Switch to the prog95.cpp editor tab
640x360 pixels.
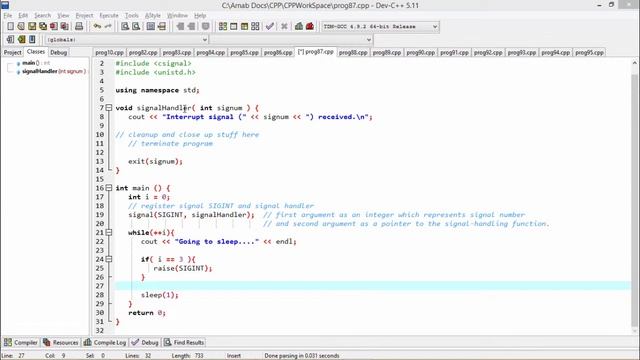click(x=589, y=53)
